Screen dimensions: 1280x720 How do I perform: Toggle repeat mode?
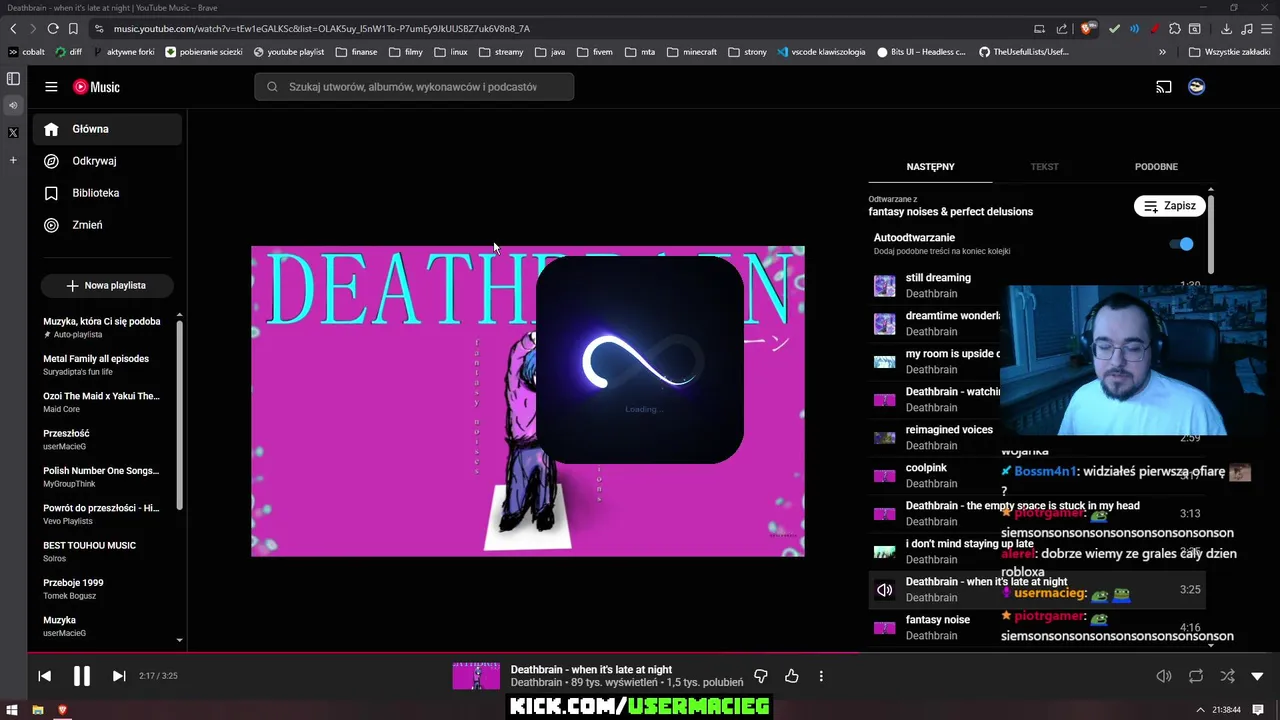click(x=1196, y=677)
